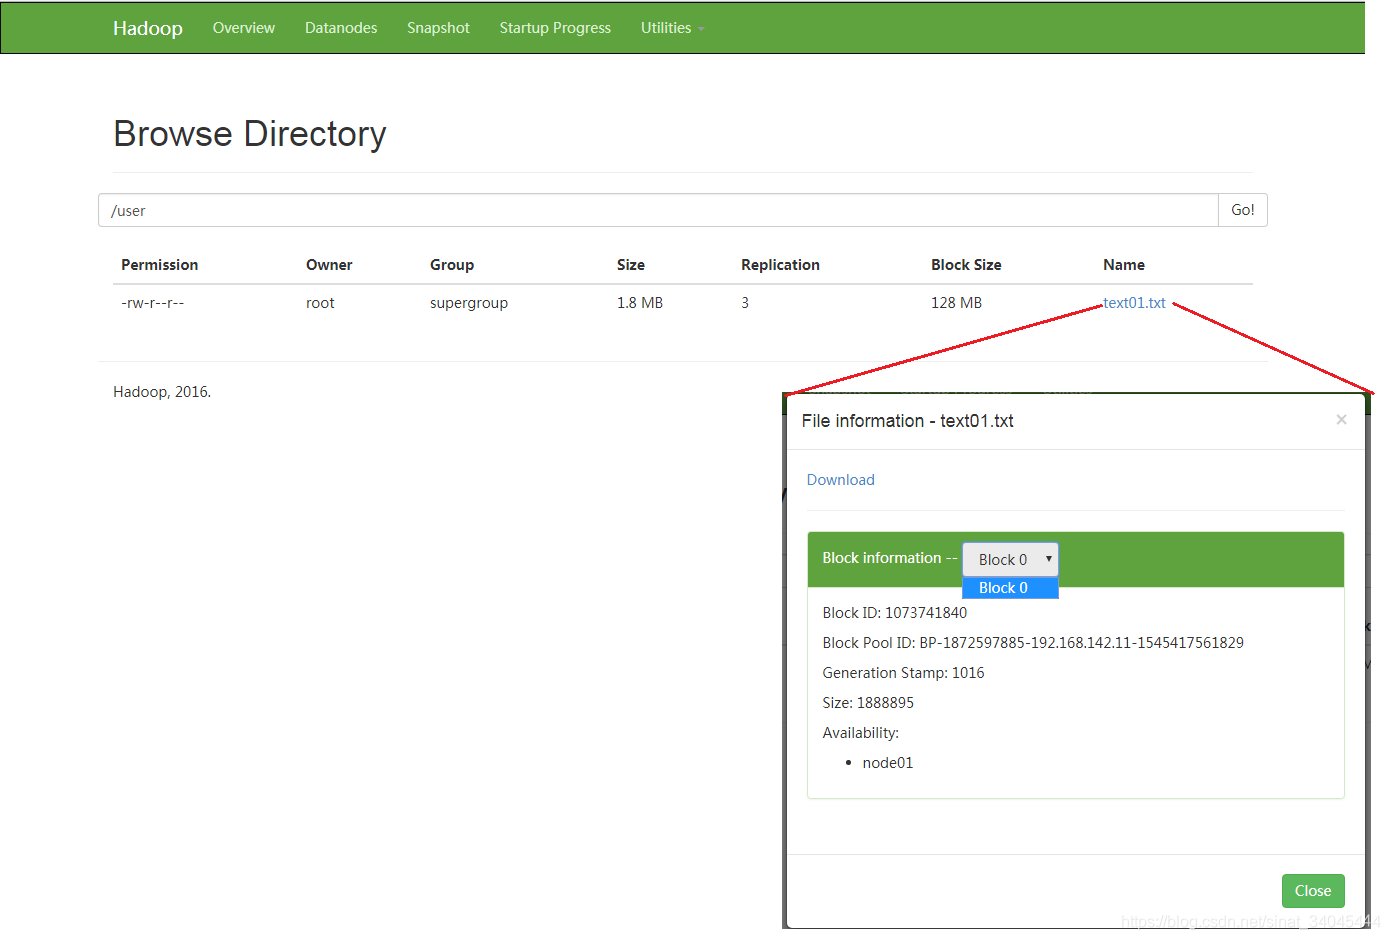Viewport: 1390px width, 940px height.
Task: Click the Availability: label
Action: (x=860, y=733)
